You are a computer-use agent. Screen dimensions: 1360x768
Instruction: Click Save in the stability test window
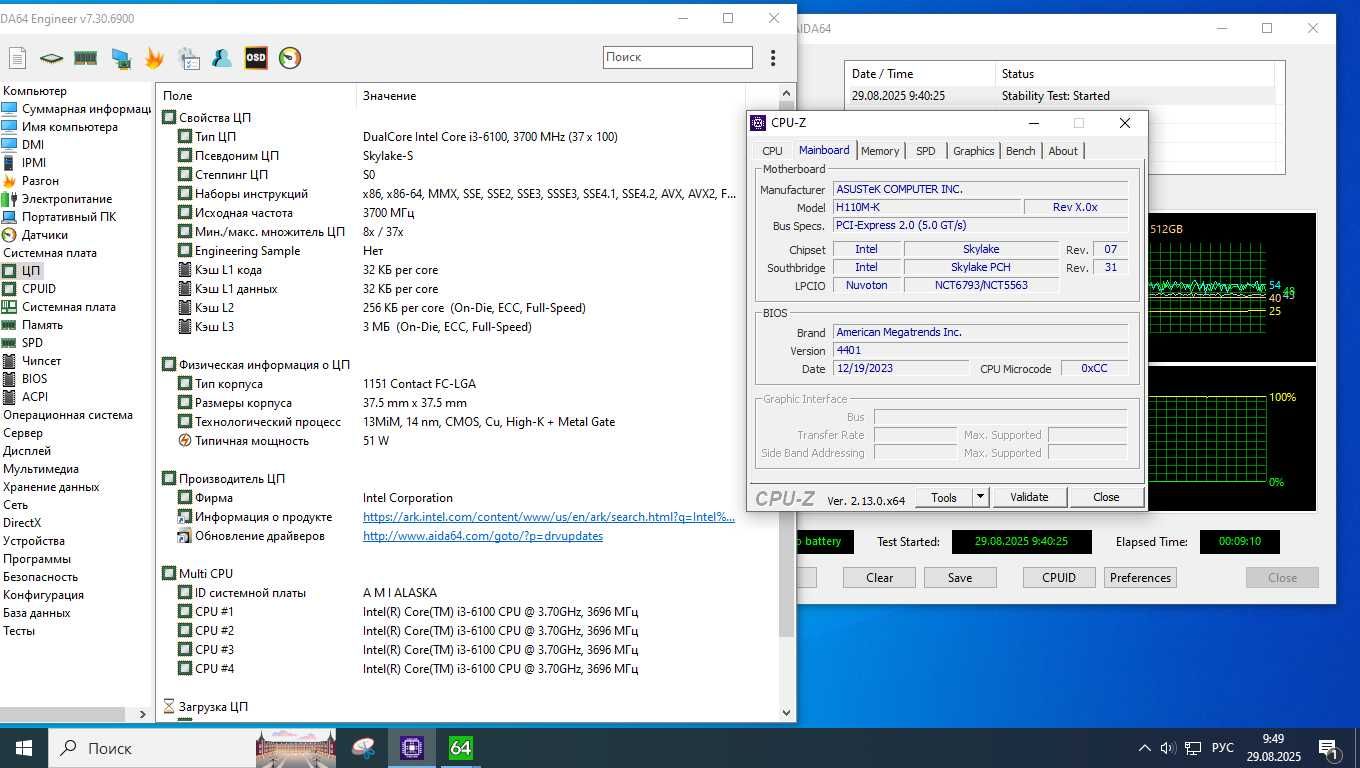(x=960, y=577)
